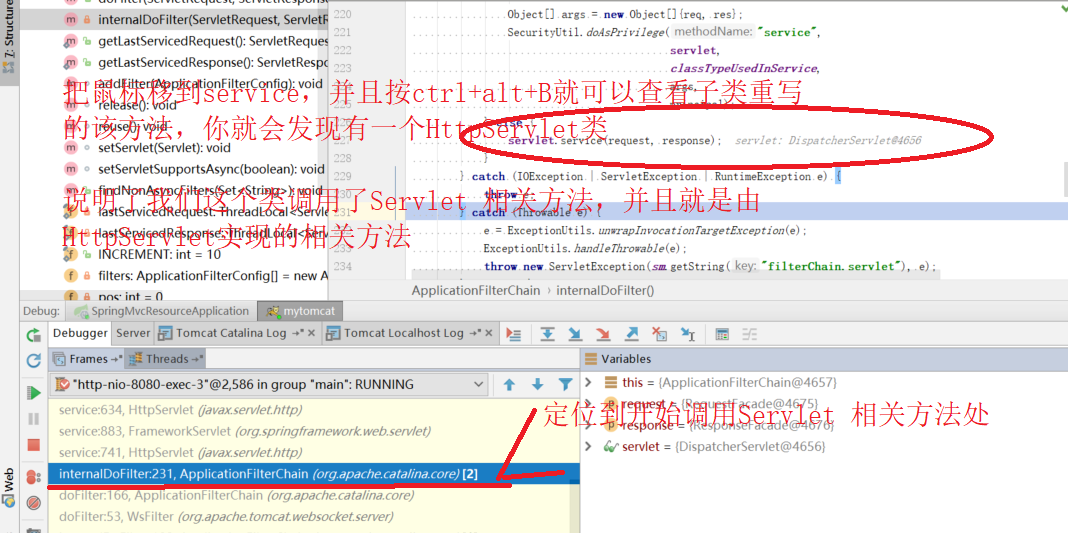Image resolution: width=1068 pixels, height=533 pixels.
Task: Pause program execution
Action: tap(33, 419)
